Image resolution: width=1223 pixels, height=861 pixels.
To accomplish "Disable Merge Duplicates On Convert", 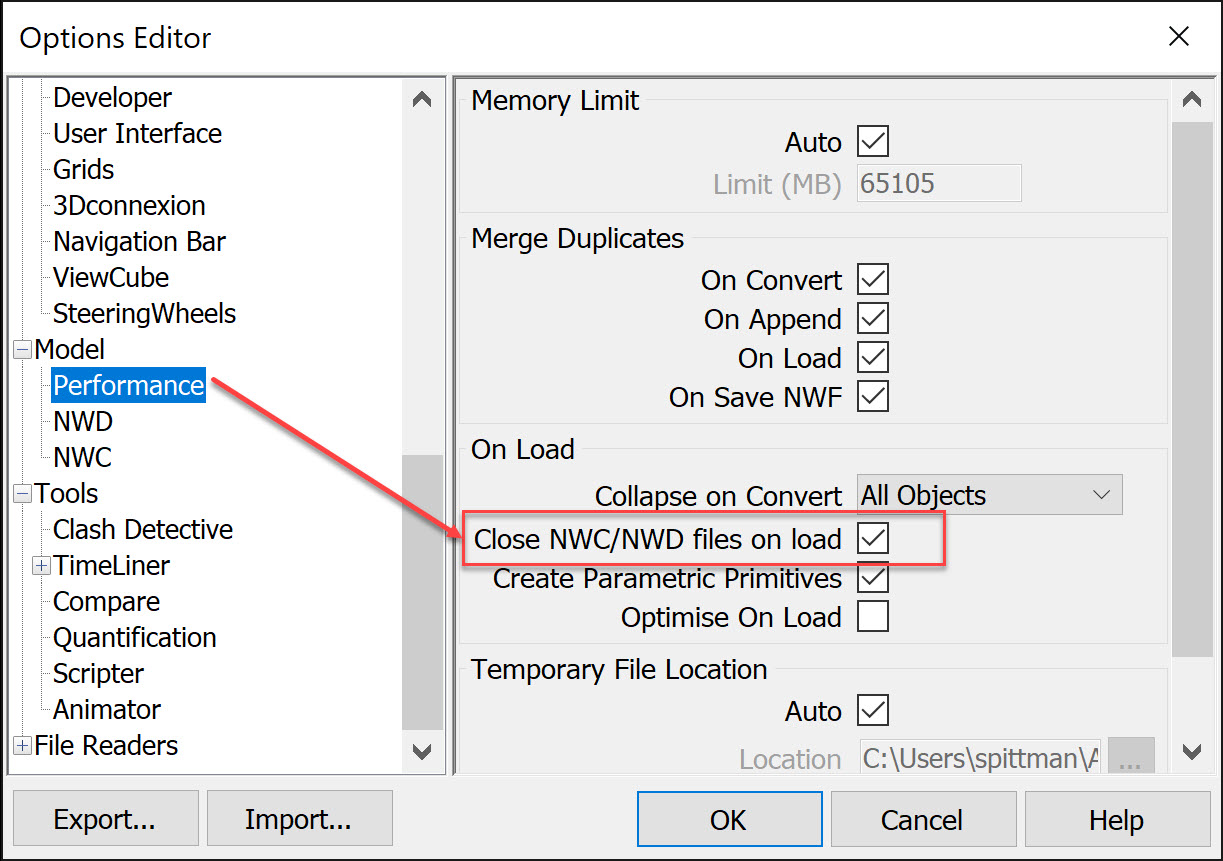I will pos(873,280).
